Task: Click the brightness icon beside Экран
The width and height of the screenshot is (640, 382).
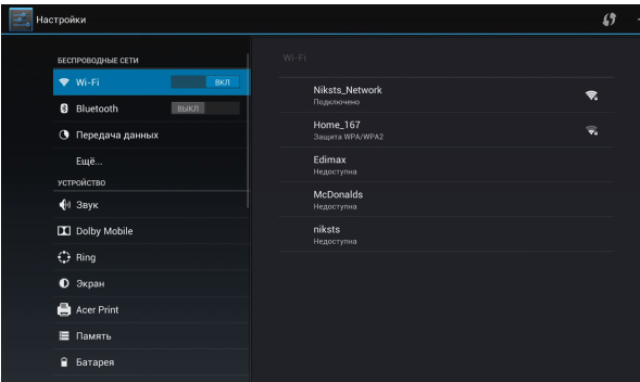Action: [64, 283]
